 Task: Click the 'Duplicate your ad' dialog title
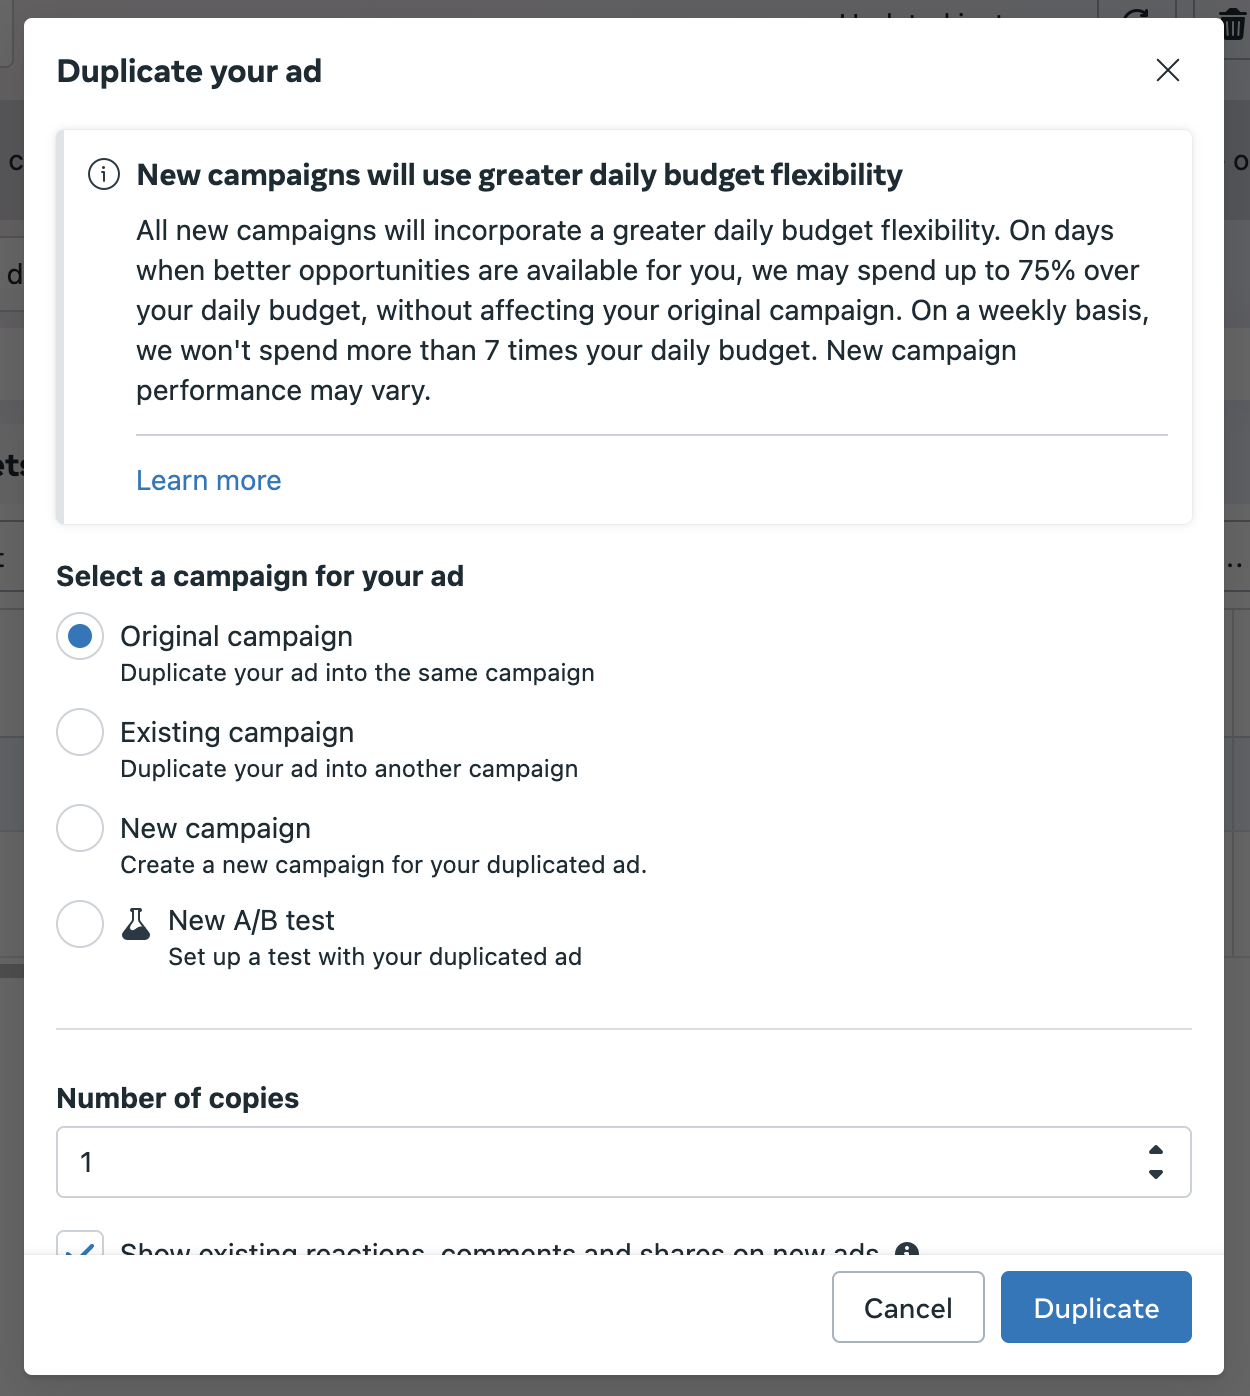pyautogui.click(x=189, y=71)
